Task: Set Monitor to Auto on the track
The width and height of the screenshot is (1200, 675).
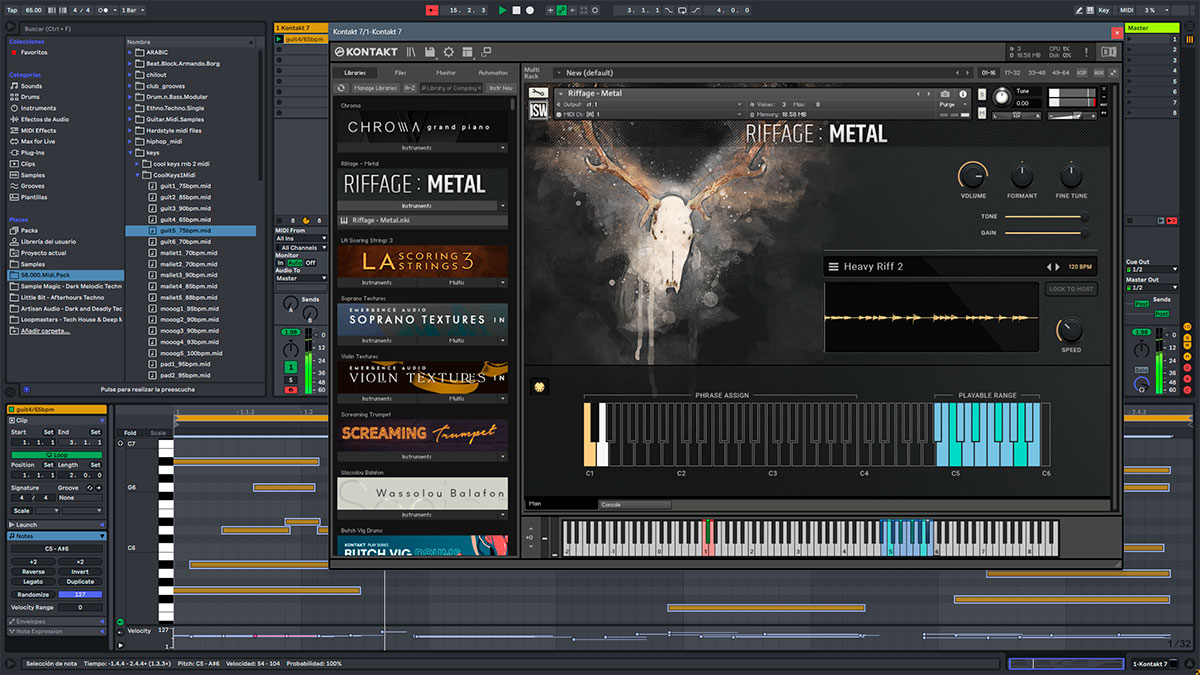Action: [295, 263]
